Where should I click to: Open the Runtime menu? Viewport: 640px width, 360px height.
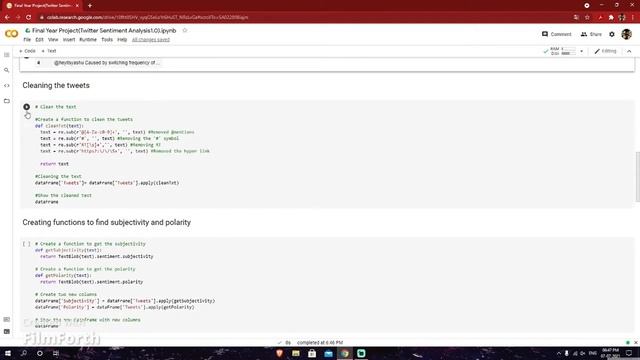[88, 40]
